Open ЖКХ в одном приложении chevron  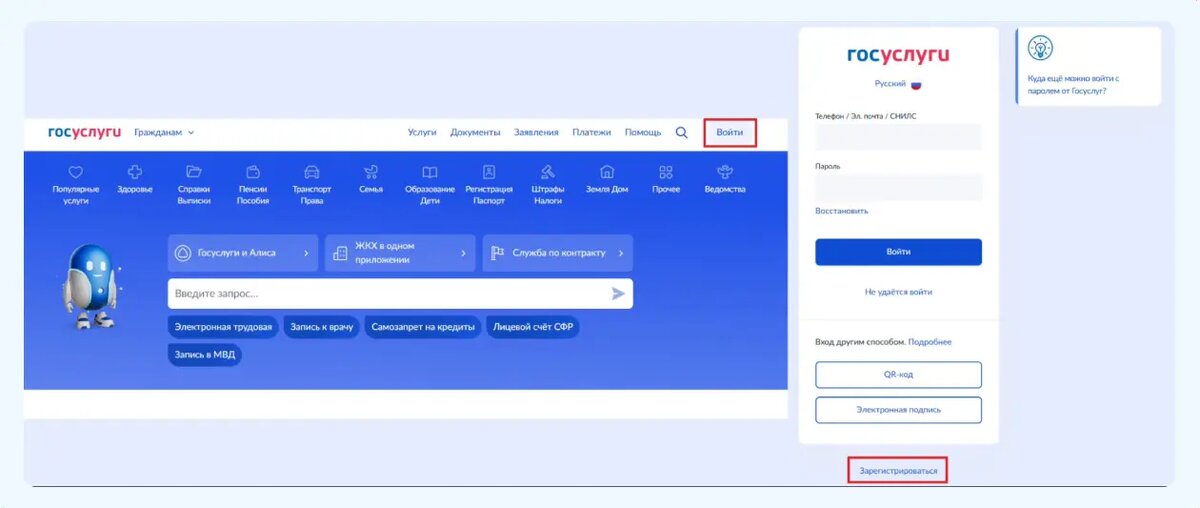click(463, 253)
